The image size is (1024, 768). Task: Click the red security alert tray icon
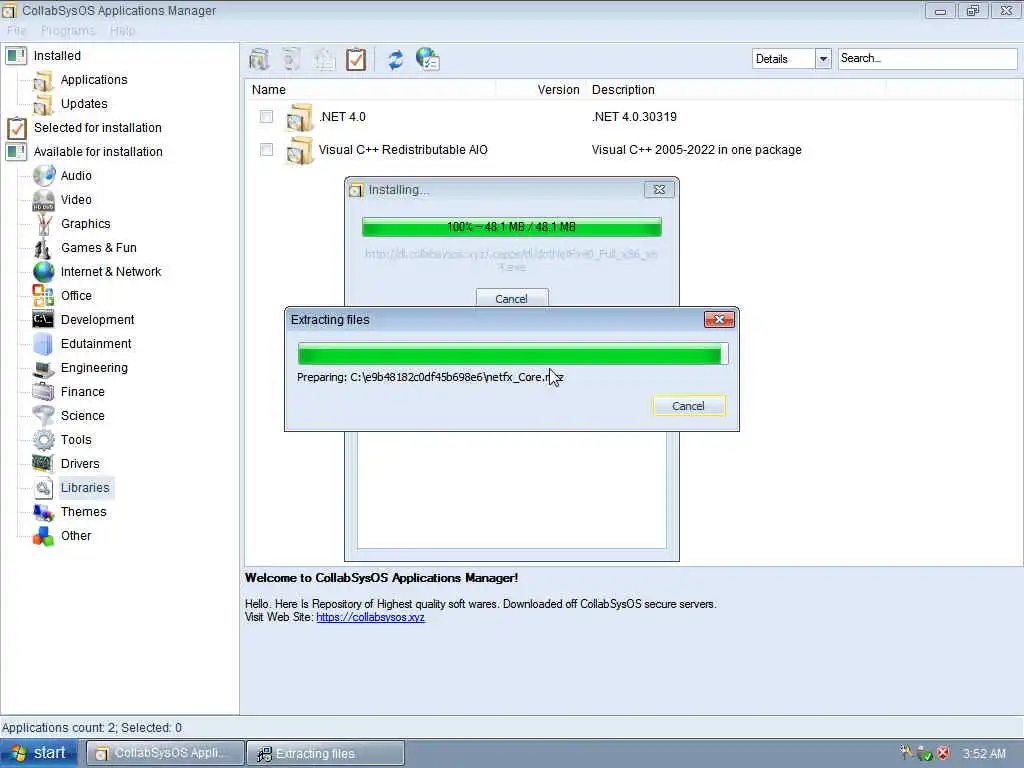[x=943, y=754]
